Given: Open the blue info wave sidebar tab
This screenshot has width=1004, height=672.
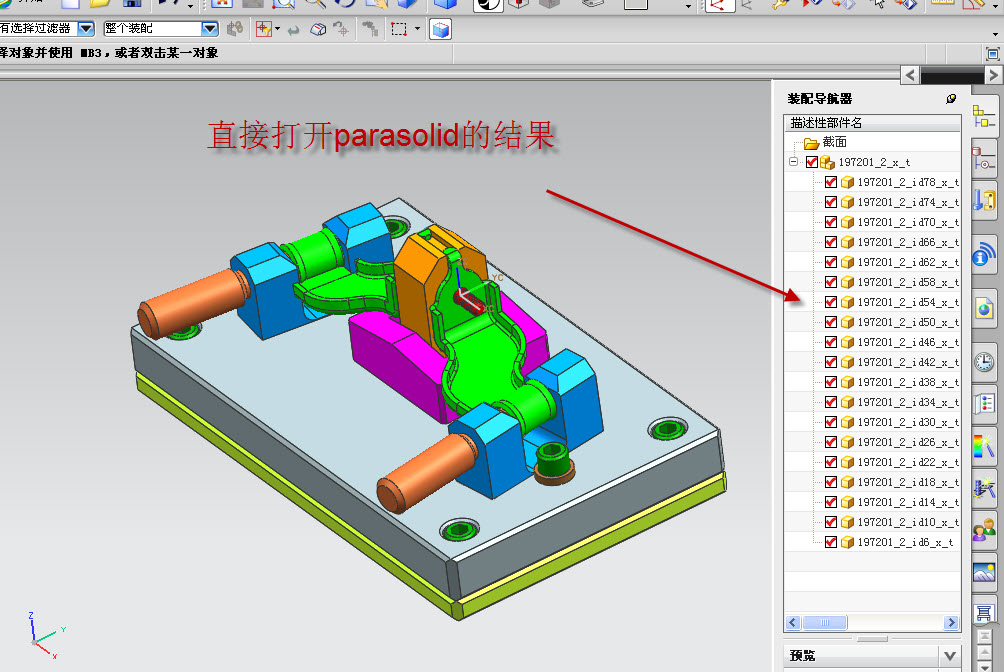Looking at the screenshot, I should tap(984, 255).
